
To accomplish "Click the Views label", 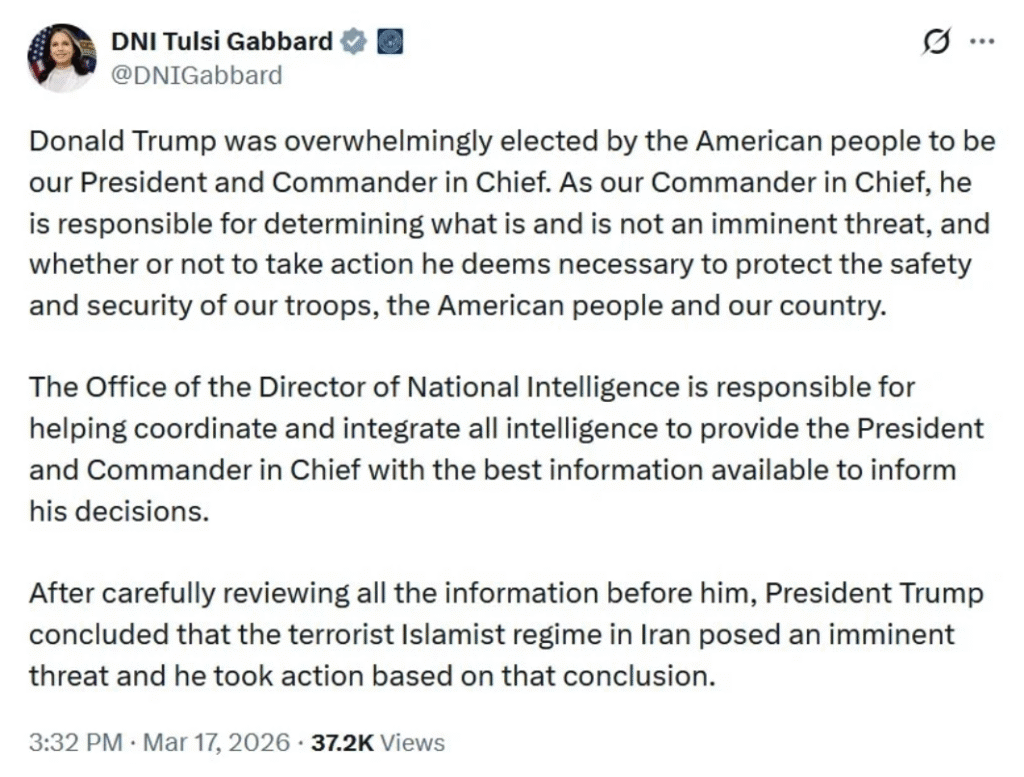I will pos(413,743).
